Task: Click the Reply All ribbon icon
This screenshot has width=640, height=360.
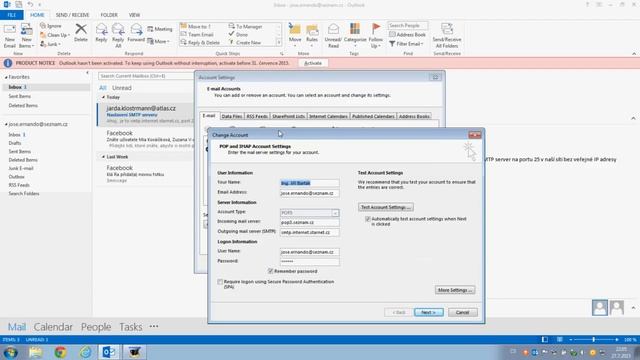Action: click(x=118, y=29)
